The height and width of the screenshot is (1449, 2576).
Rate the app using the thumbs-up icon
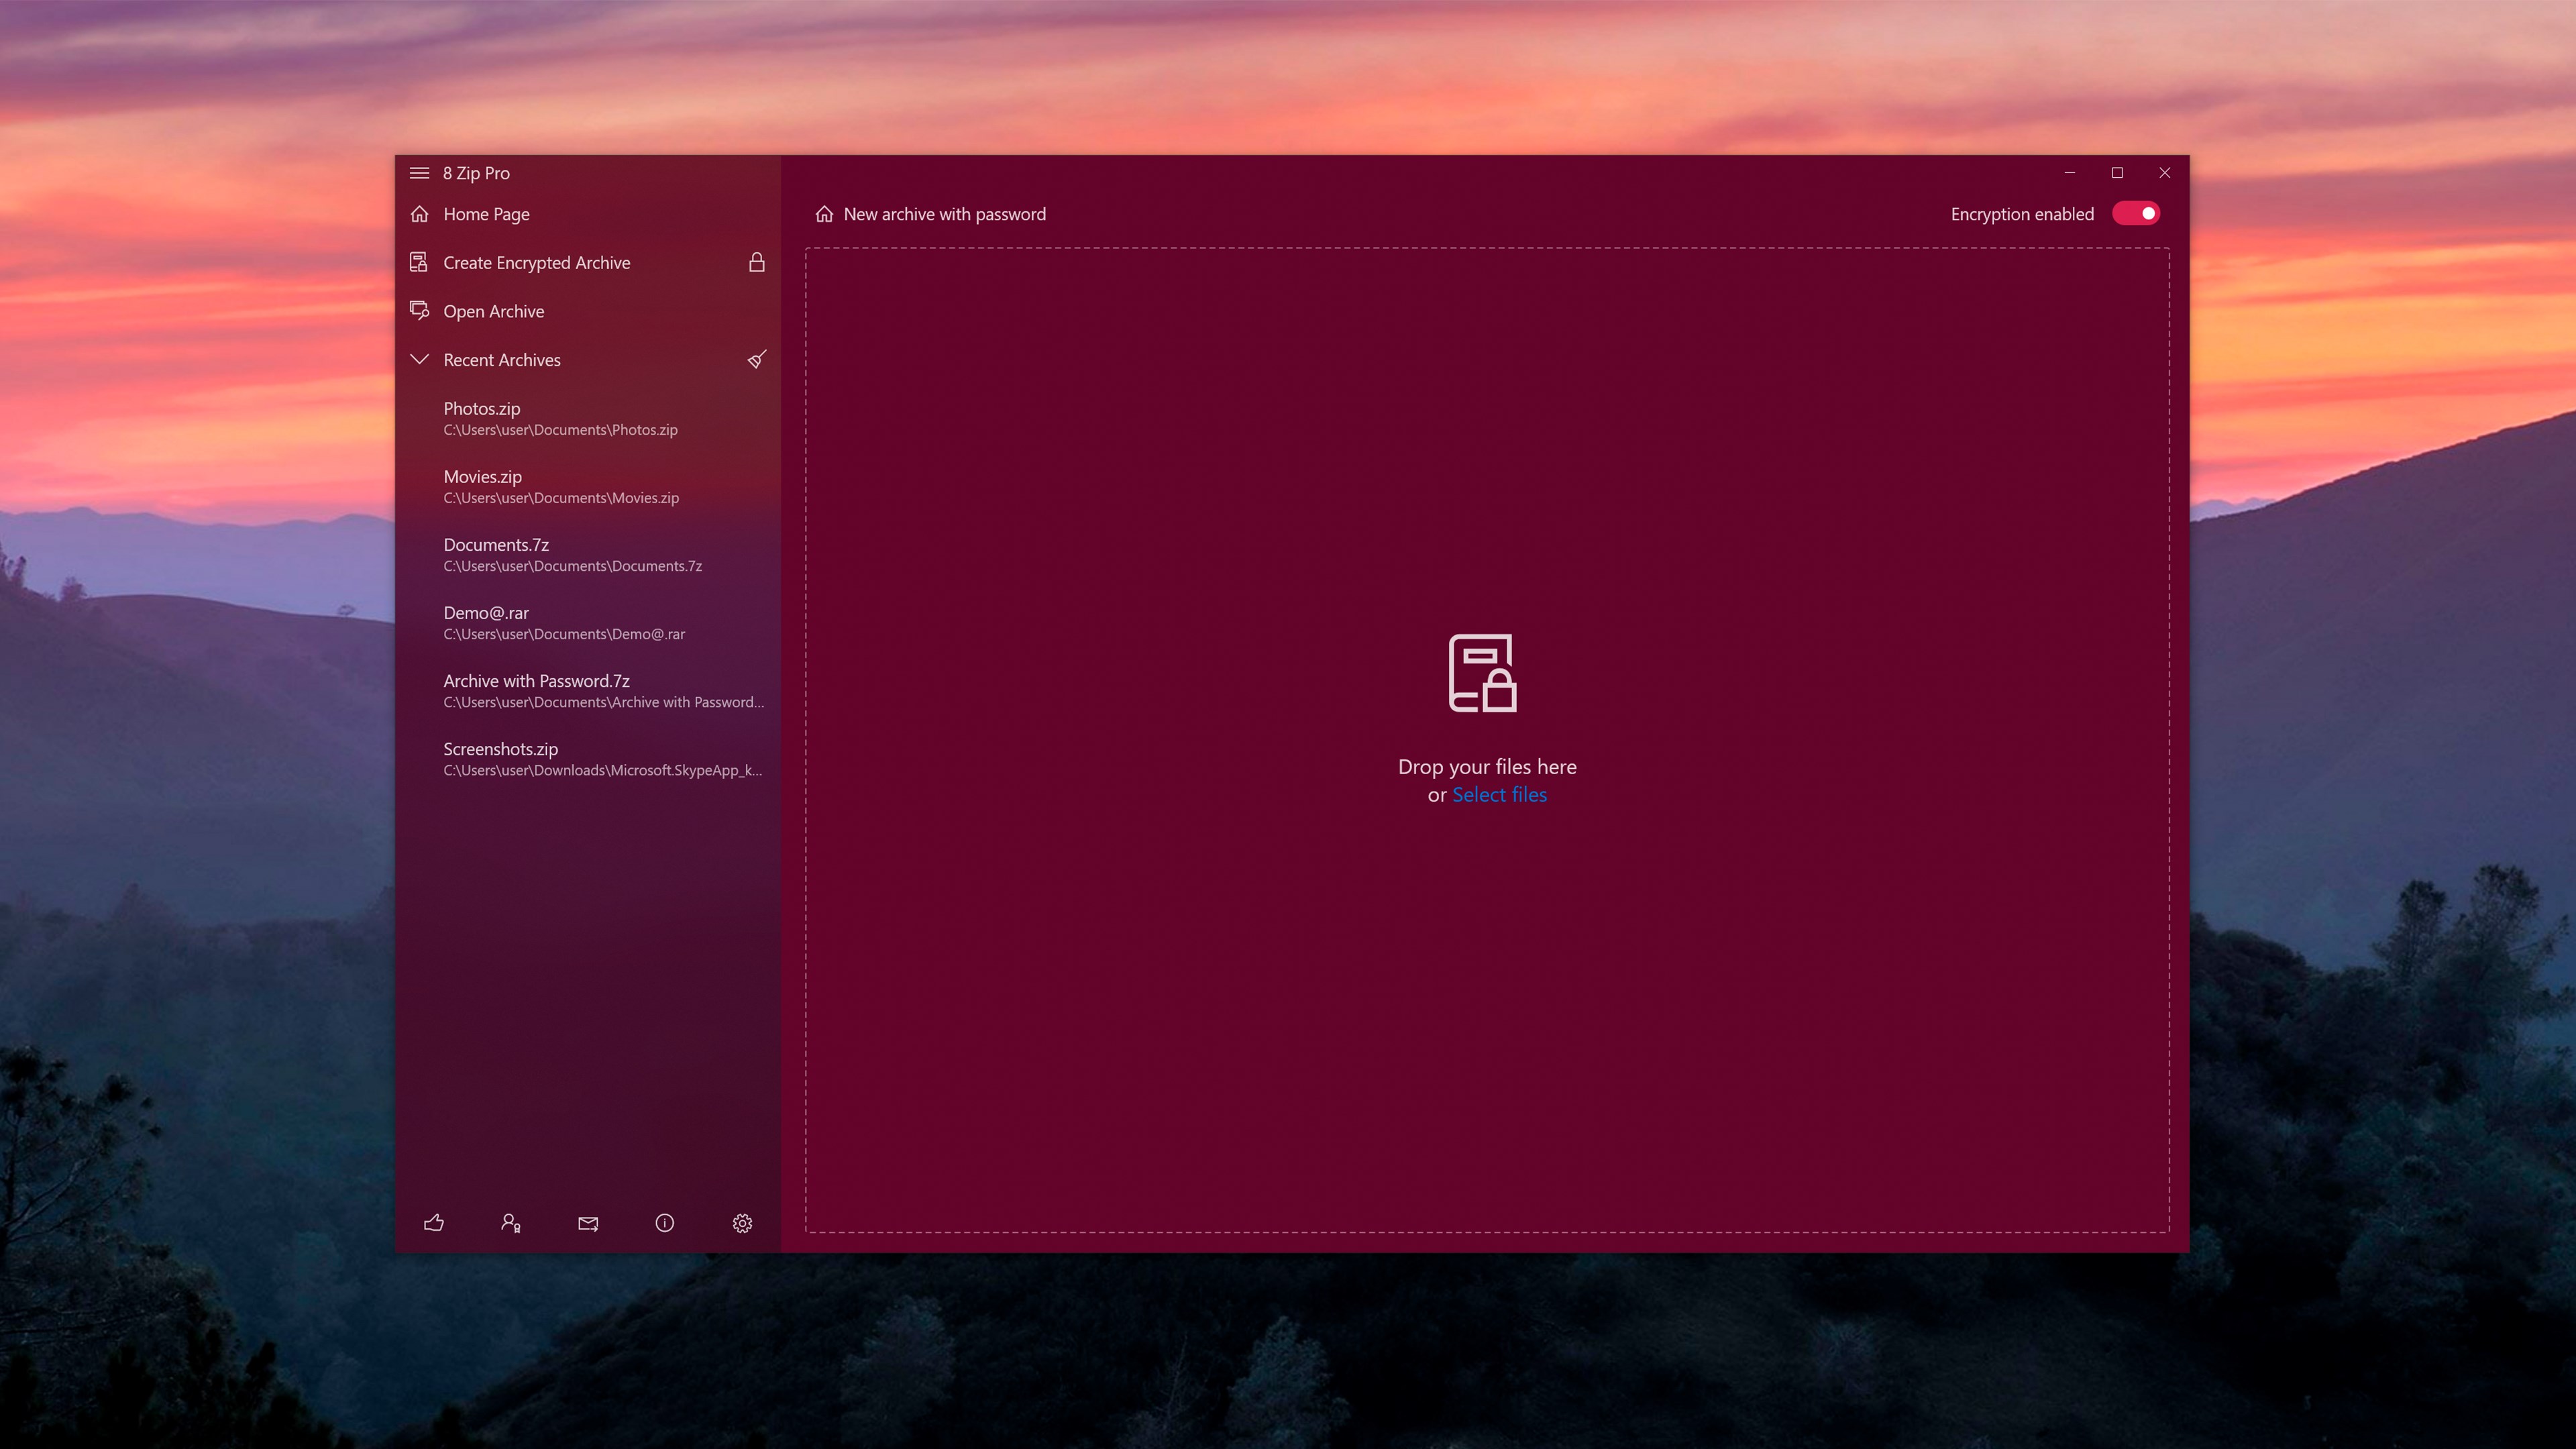pos(433,1223)
